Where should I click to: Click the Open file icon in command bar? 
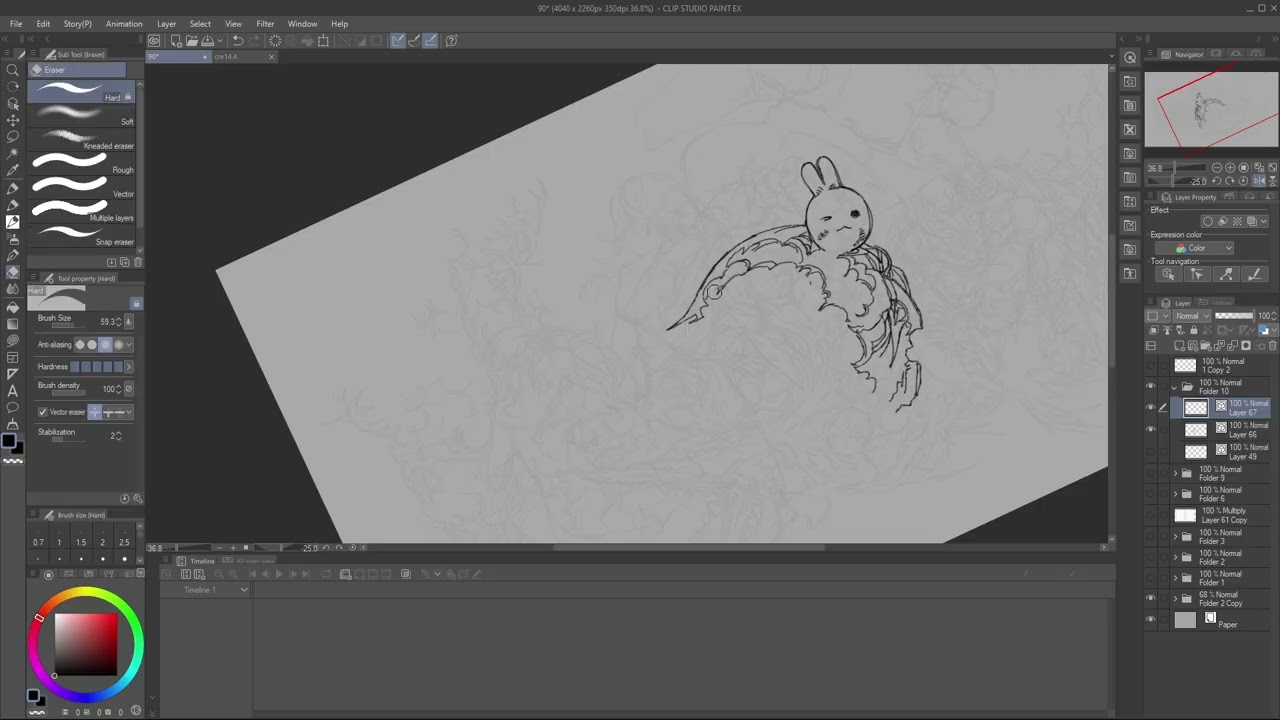(191, 41)
